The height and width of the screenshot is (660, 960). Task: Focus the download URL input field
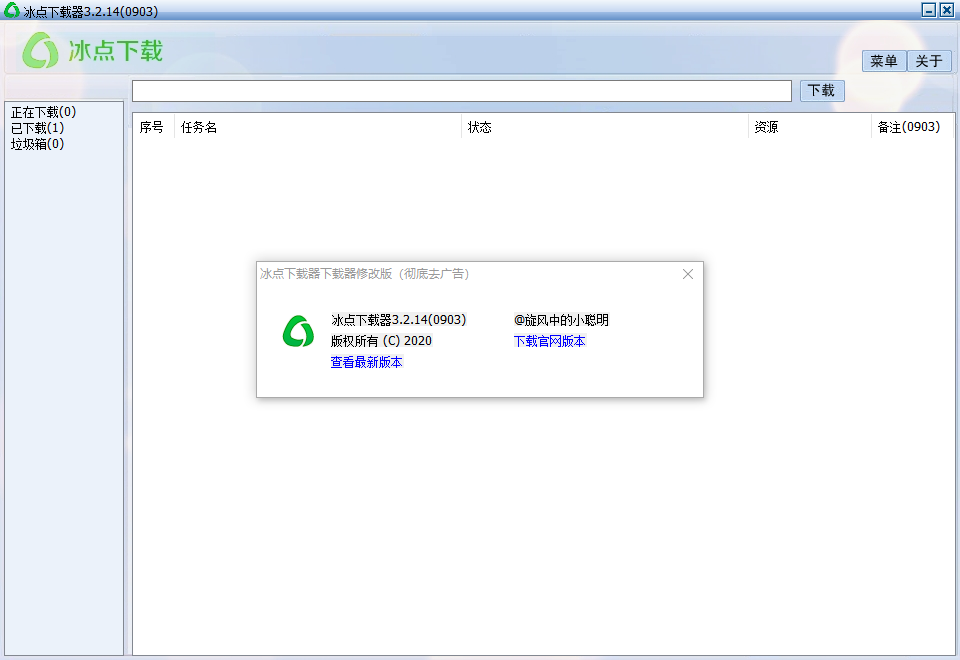click(462, 91)
